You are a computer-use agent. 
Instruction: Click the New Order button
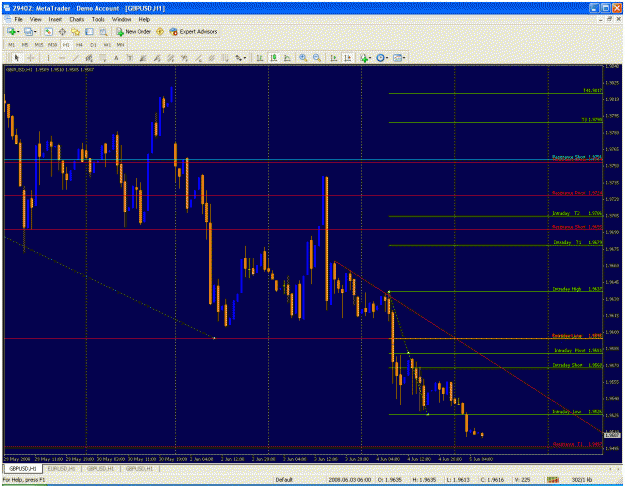click(x=134, y=31)
